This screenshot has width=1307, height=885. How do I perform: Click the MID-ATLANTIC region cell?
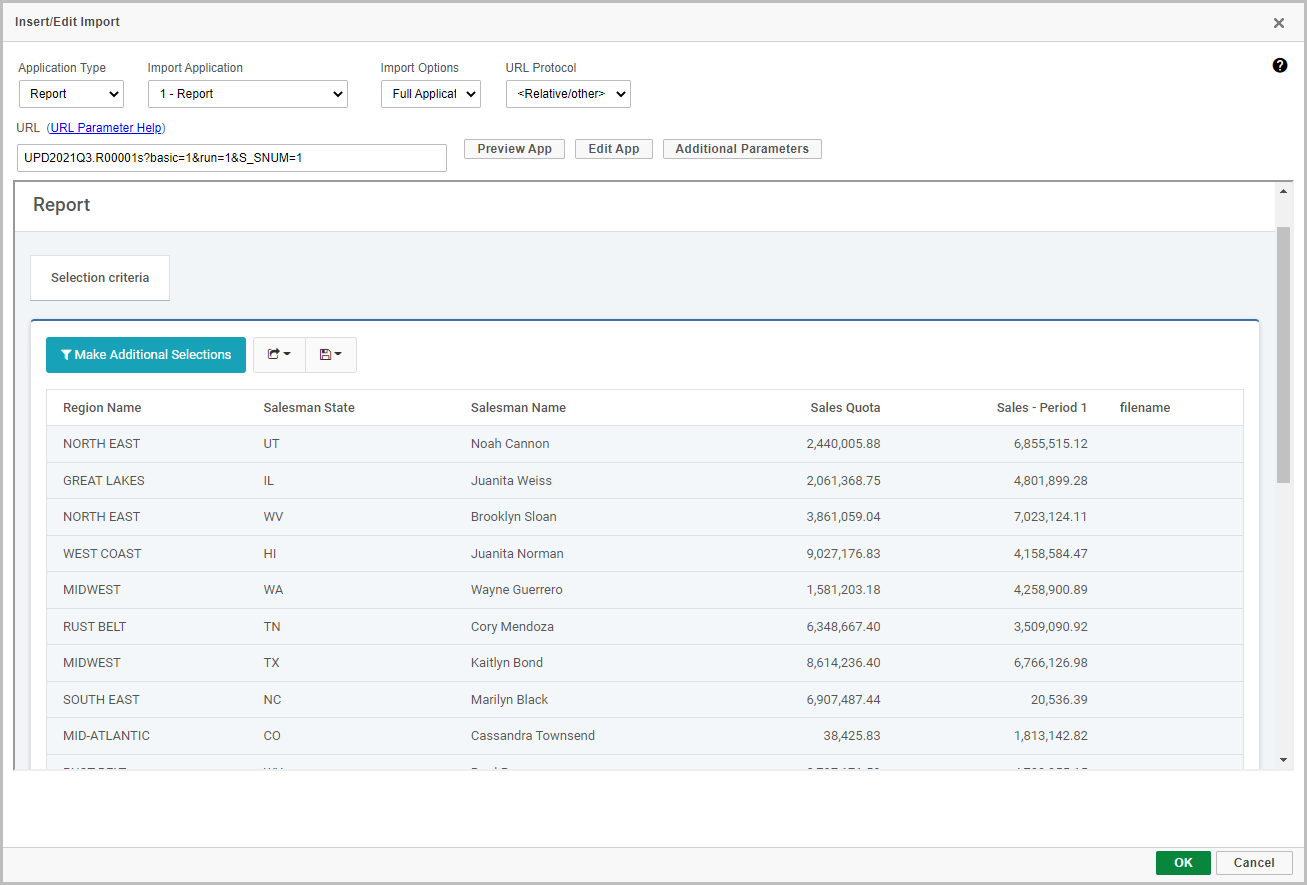[x=106, y=736]
